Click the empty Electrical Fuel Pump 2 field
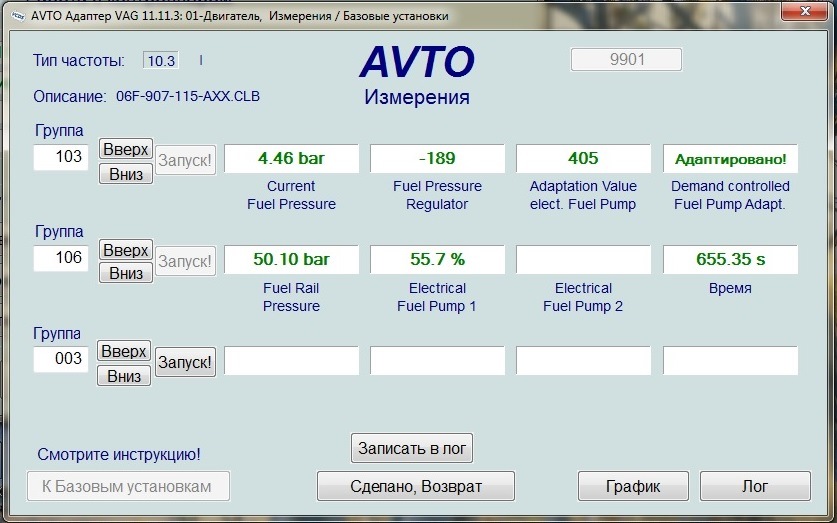The image size is (837, 523). [583, 259]
